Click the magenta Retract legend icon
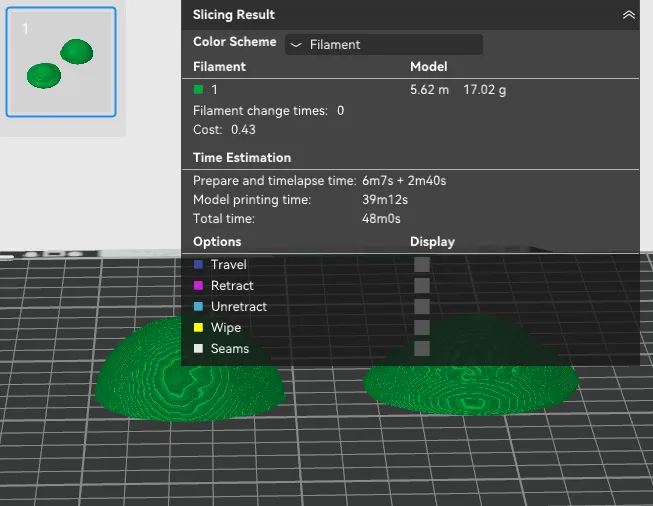The width and height of the screenshot is (653, 506). [x=198, y=286]
